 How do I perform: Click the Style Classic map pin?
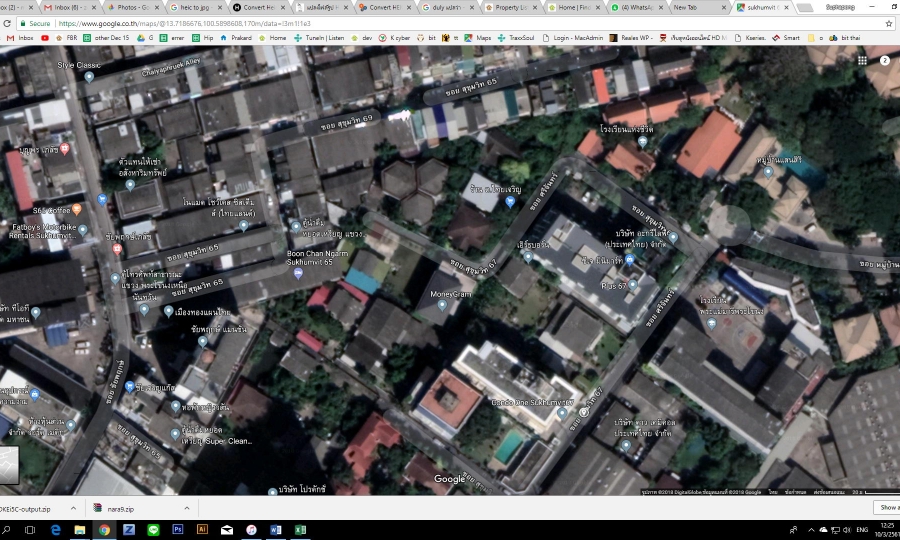click(x=89, y=76)
